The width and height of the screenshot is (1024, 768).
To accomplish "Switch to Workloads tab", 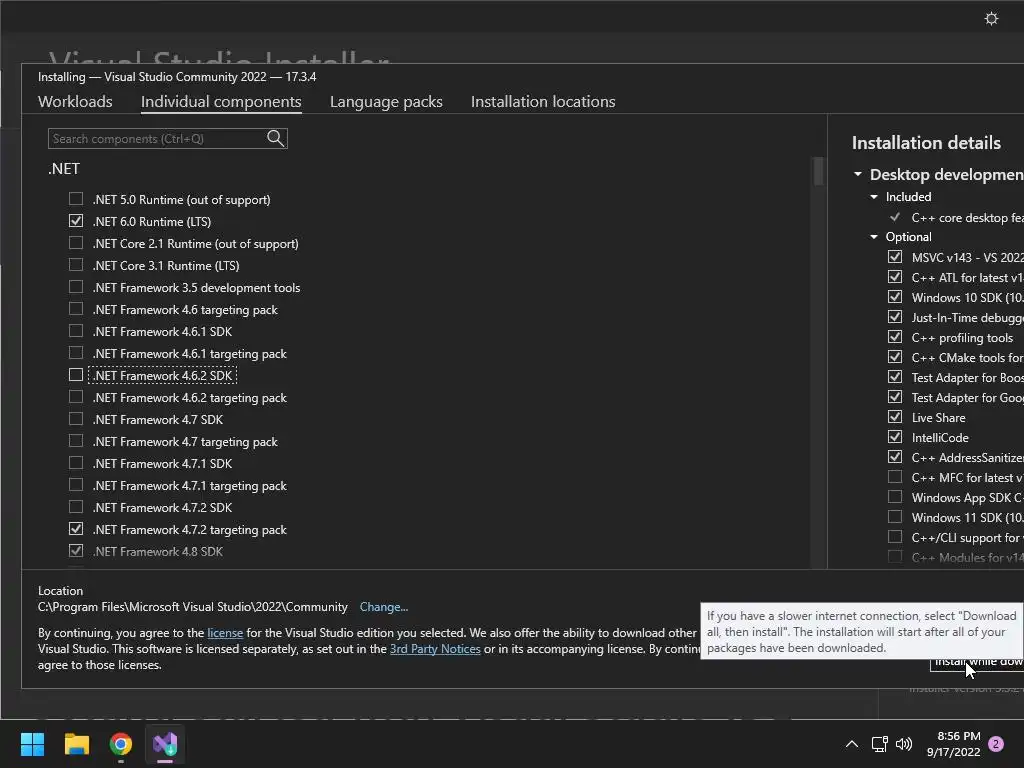I will [75, 102].
